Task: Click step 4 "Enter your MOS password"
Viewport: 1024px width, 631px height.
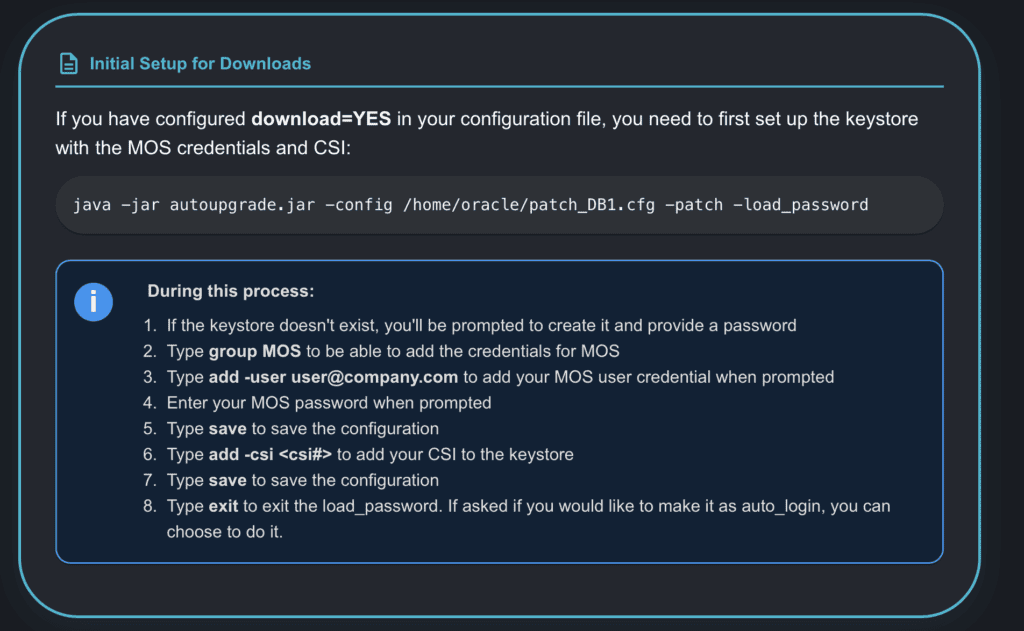Action: click(x=329, y=403)
